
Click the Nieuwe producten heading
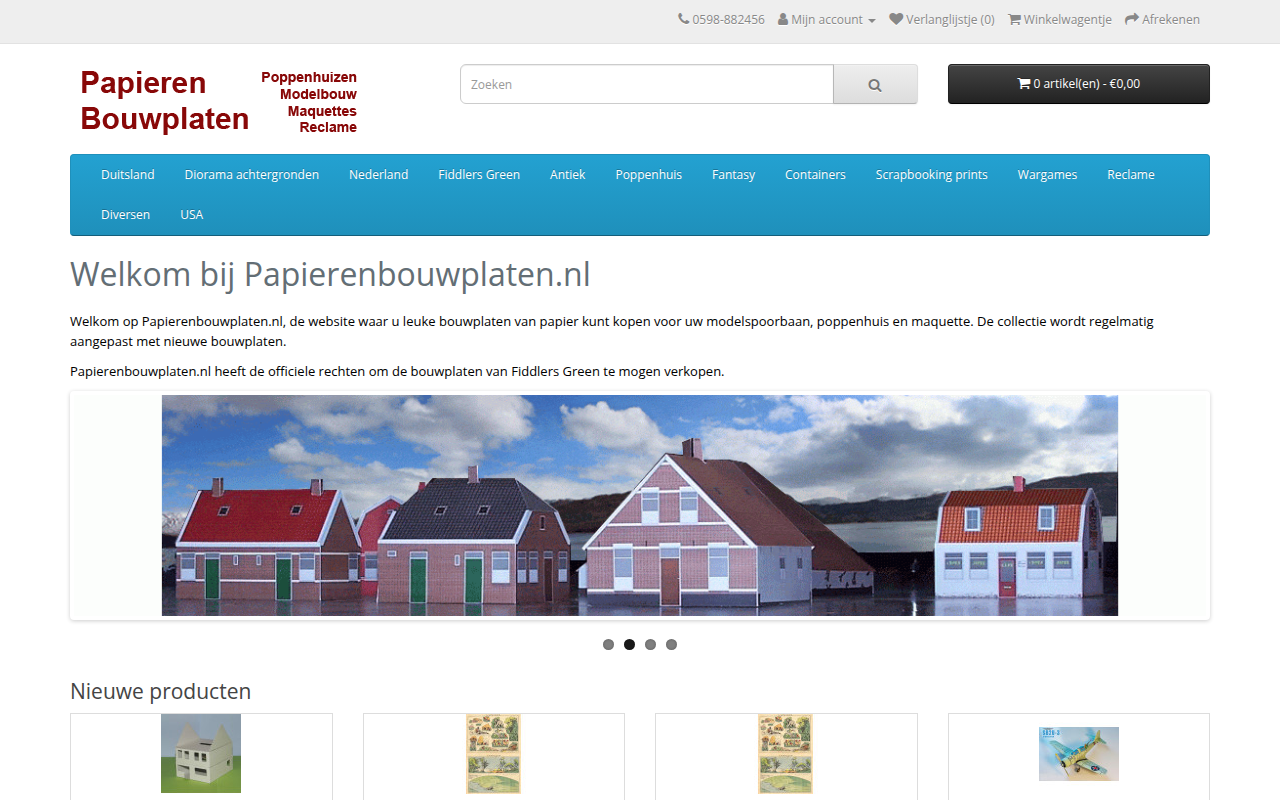(x=160, y=691)
